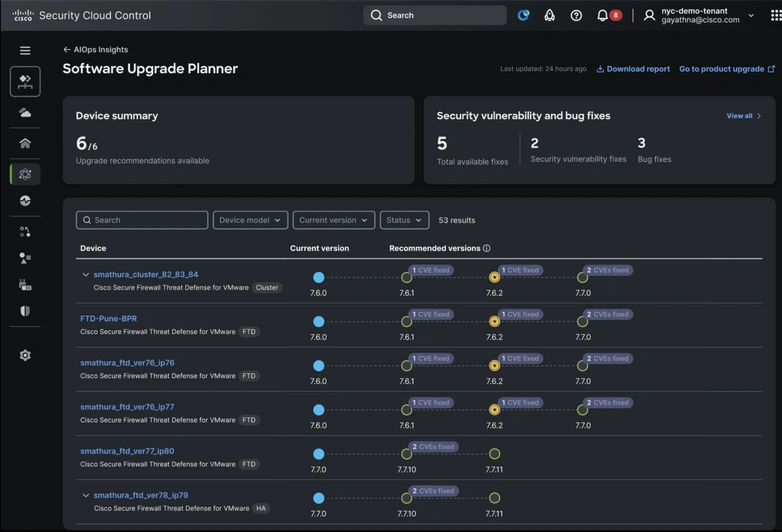Open notifications bell with 8 badge
782x532 pixels.
[x=608, y=15]
